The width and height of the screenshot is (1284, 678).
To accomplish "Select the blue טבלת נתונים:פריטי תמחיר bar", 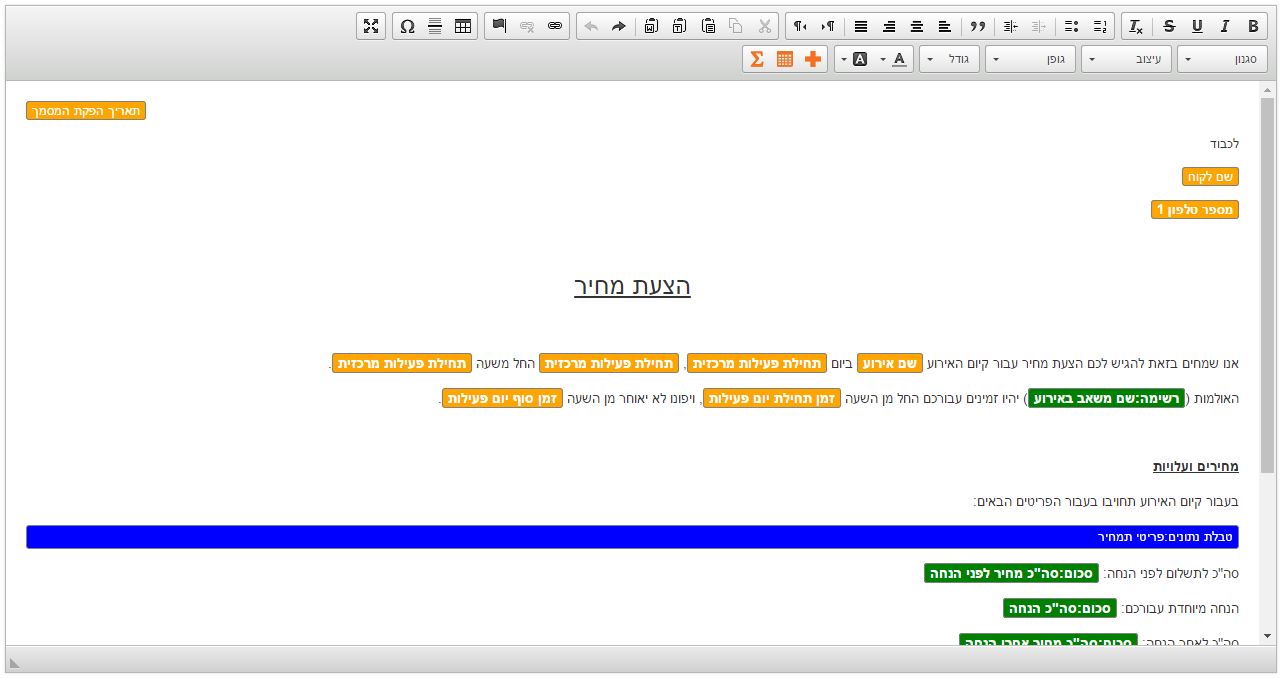I will pos(632,537).
